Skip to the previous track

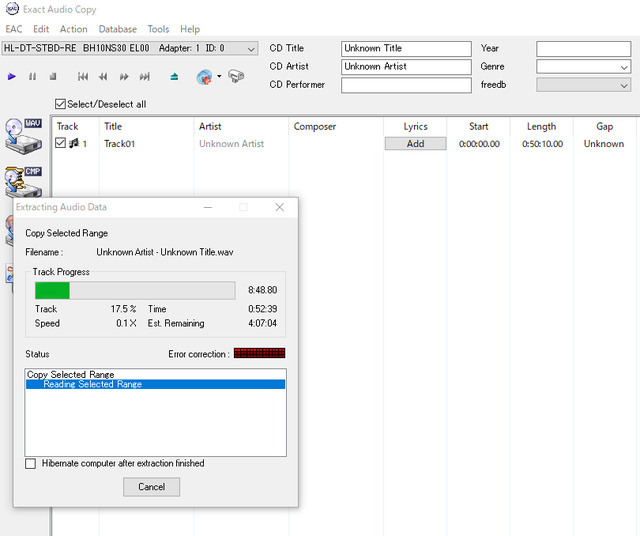(83, 76)
